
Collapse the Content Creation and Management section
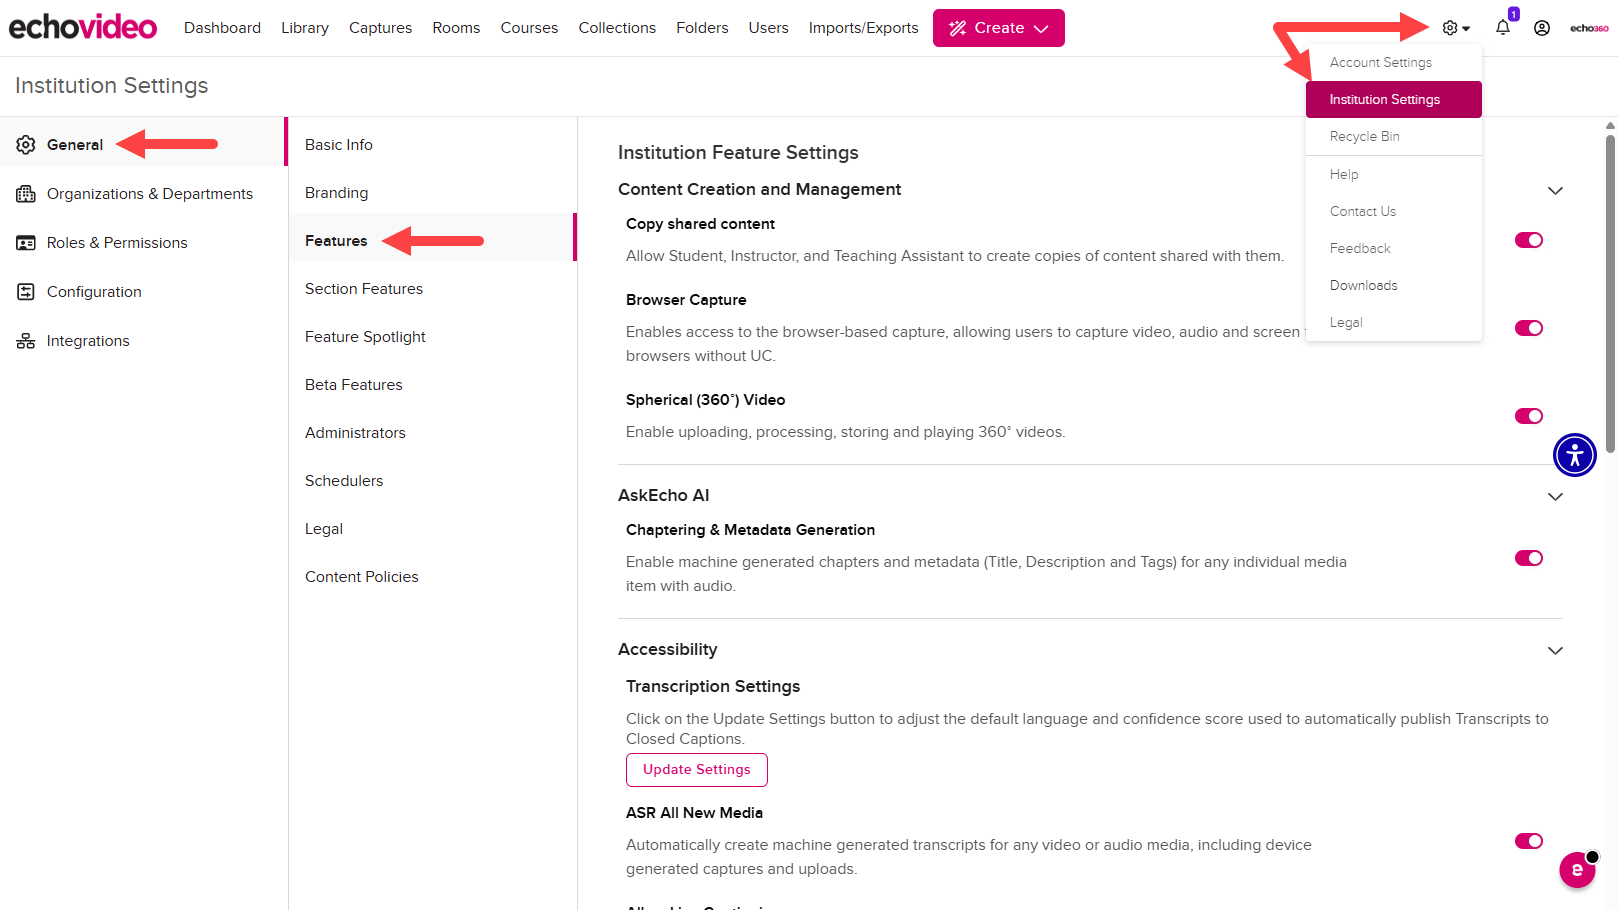pos(1555,190)
